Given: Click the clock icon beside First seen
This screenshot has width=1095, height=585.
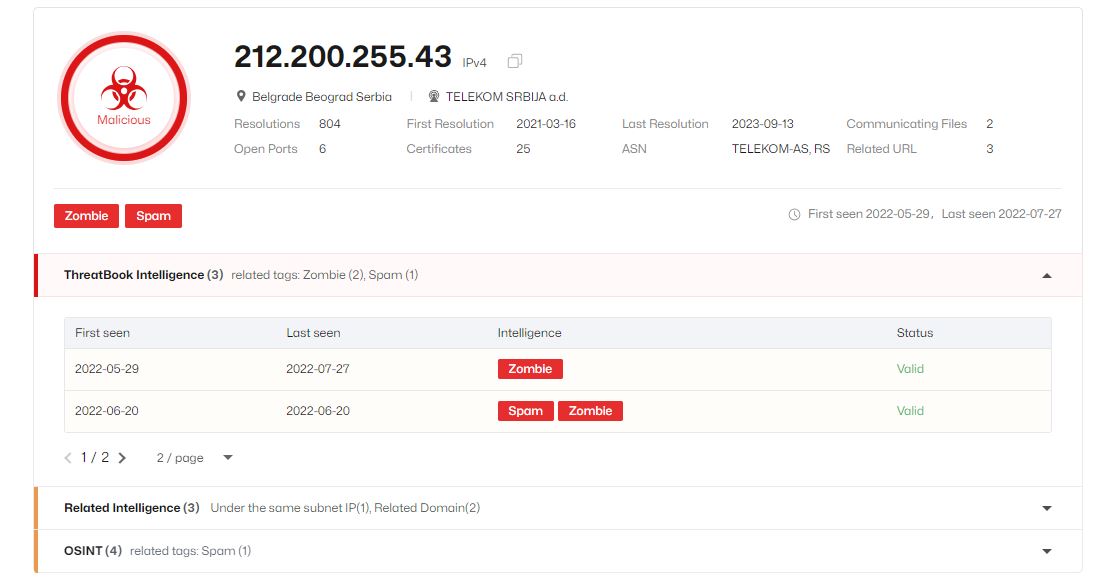Looking at the screenshot, I should coord(794,214).
